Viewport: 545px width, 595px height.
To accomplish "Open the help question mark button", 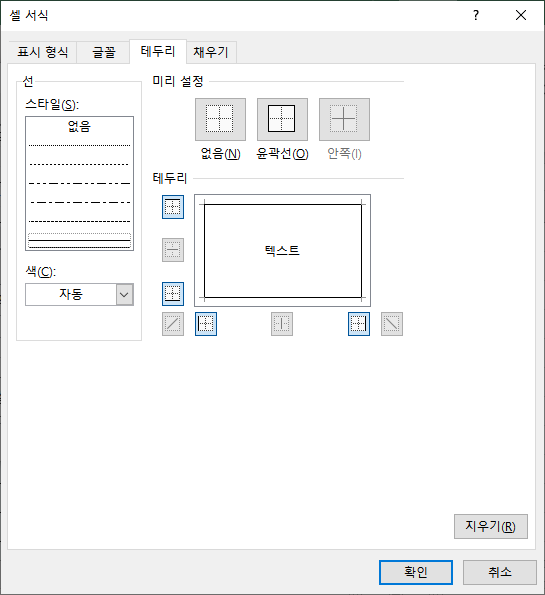I will point(476,15).
